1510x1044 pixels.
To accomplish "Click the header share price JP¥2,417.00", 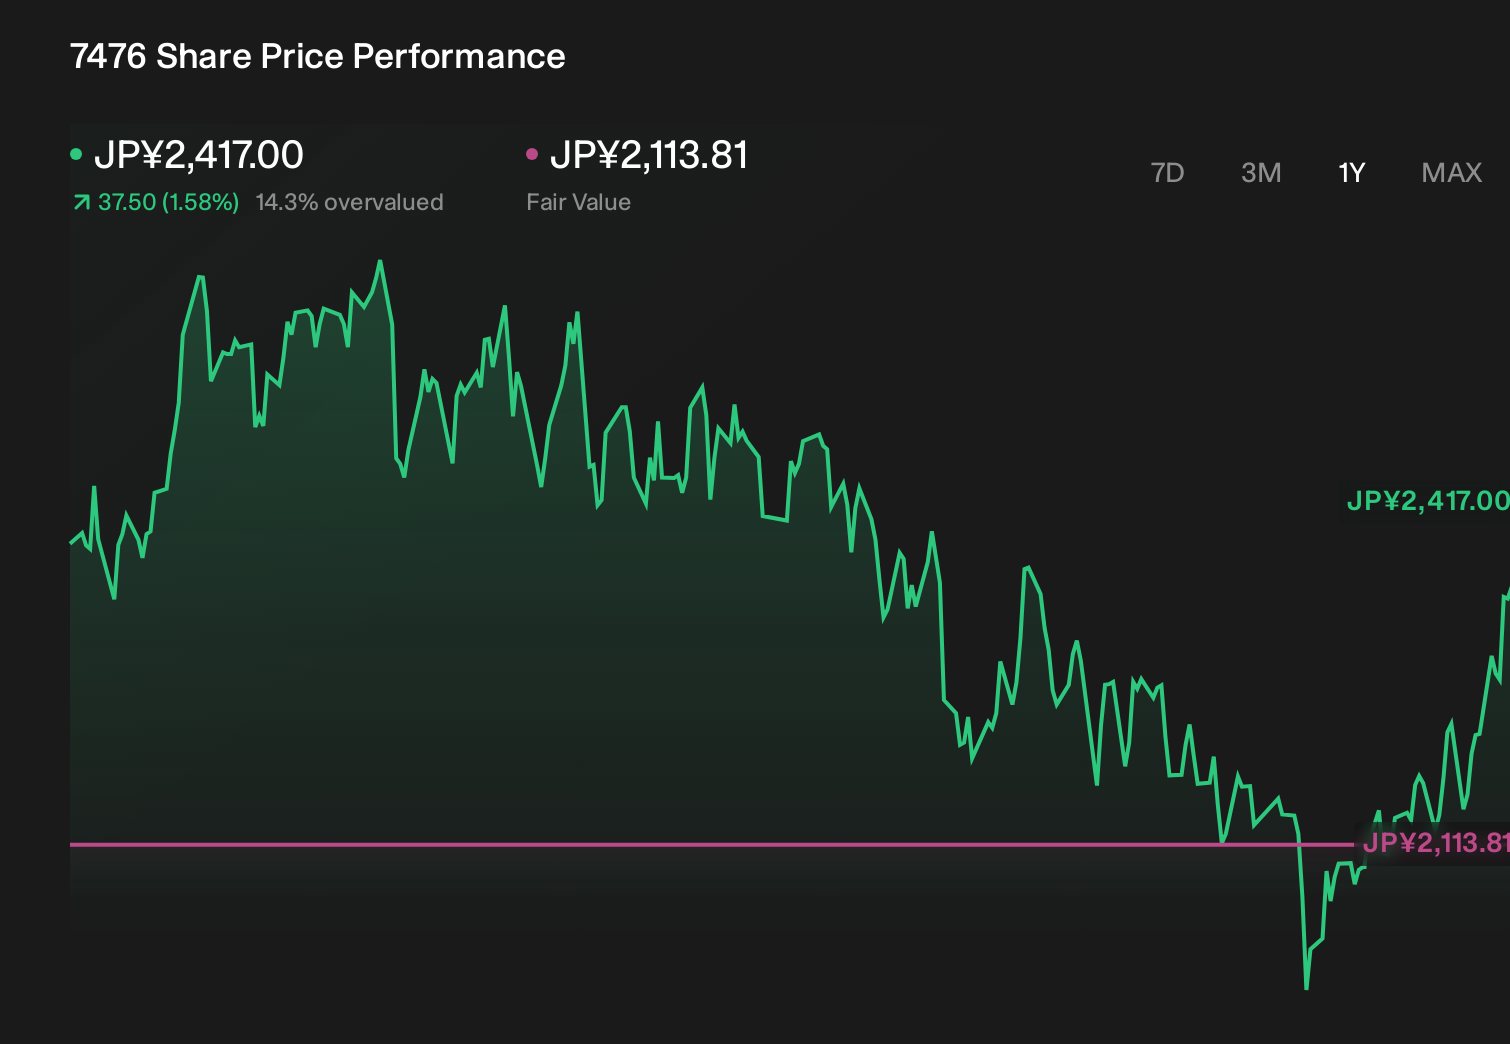I will tap(199, 155).
